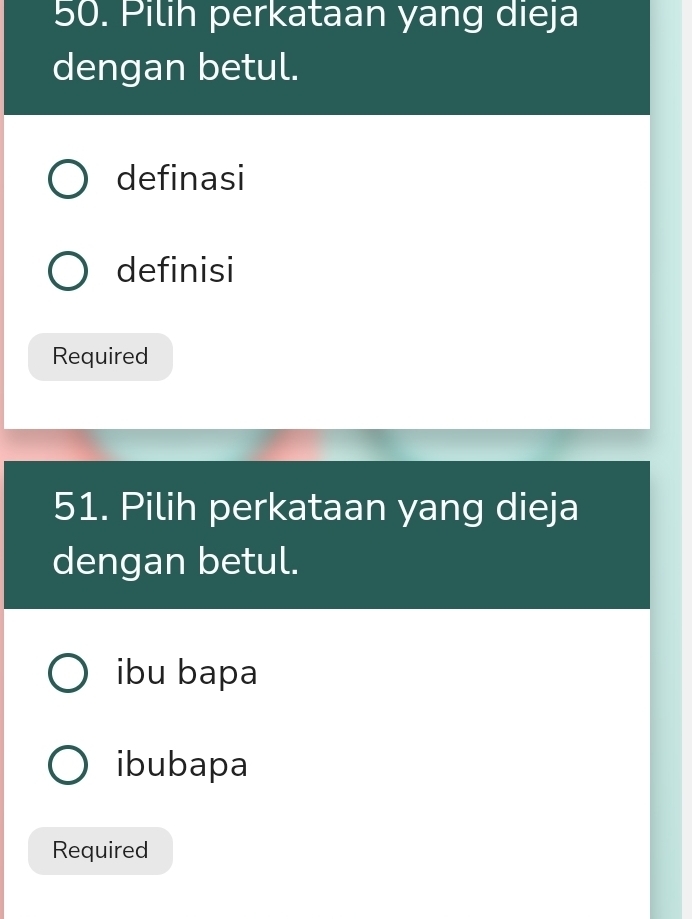692x919 pixels.
Task: Click the "ibubapa" answer label text
Action: pos(182,765)
